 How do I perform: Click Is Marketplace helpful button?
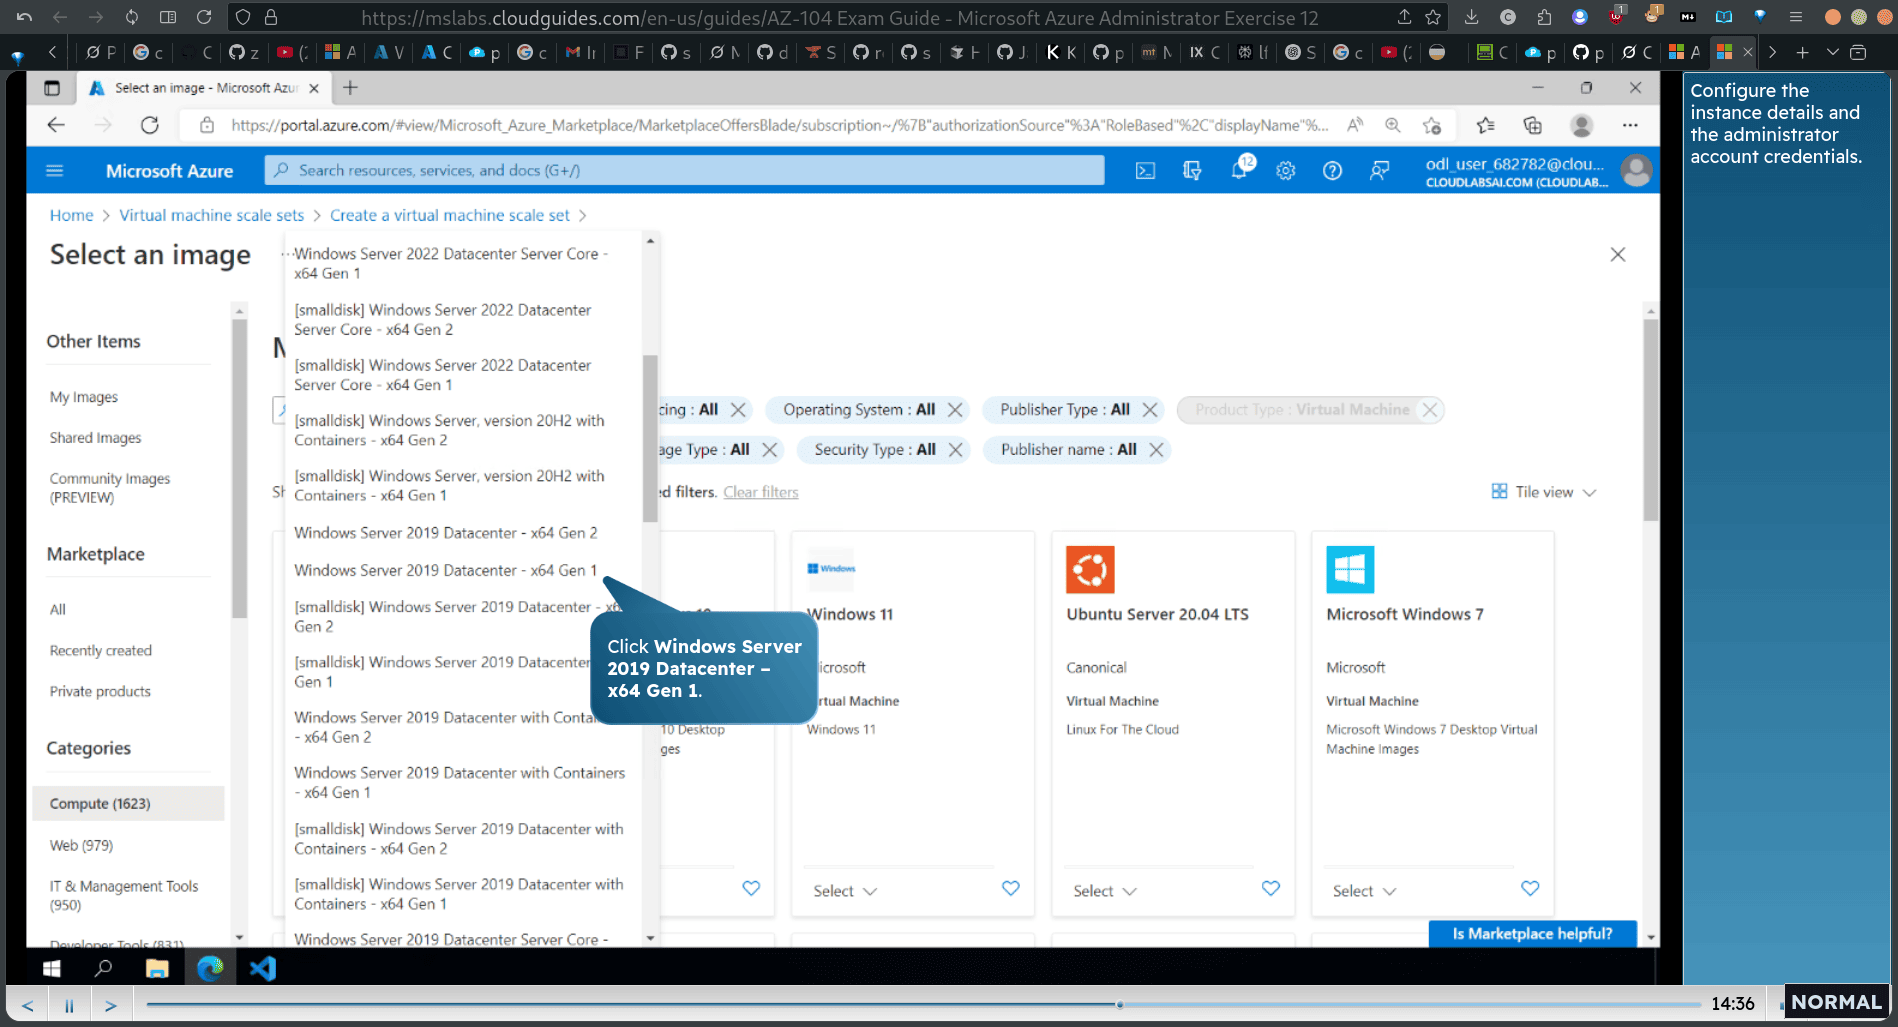click(x=1532, y=934)
